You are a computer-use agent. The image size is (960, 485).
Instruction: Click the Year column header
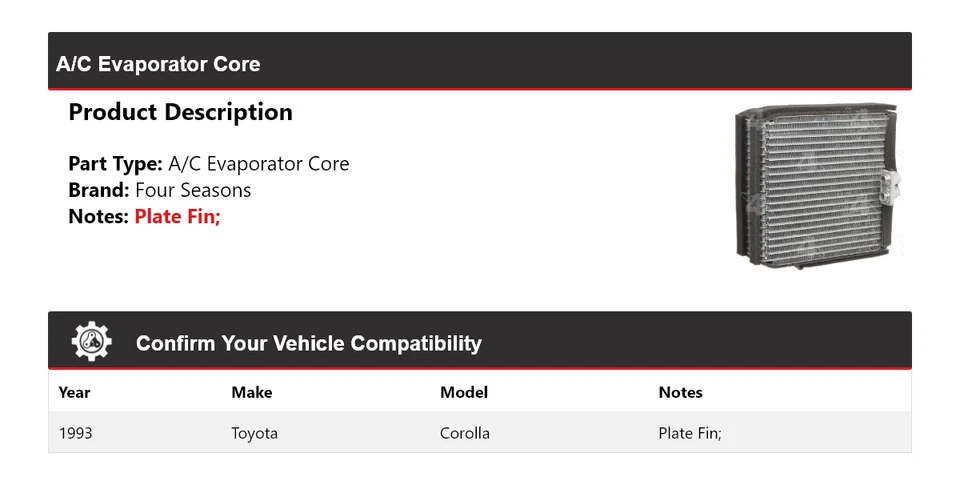75,392
